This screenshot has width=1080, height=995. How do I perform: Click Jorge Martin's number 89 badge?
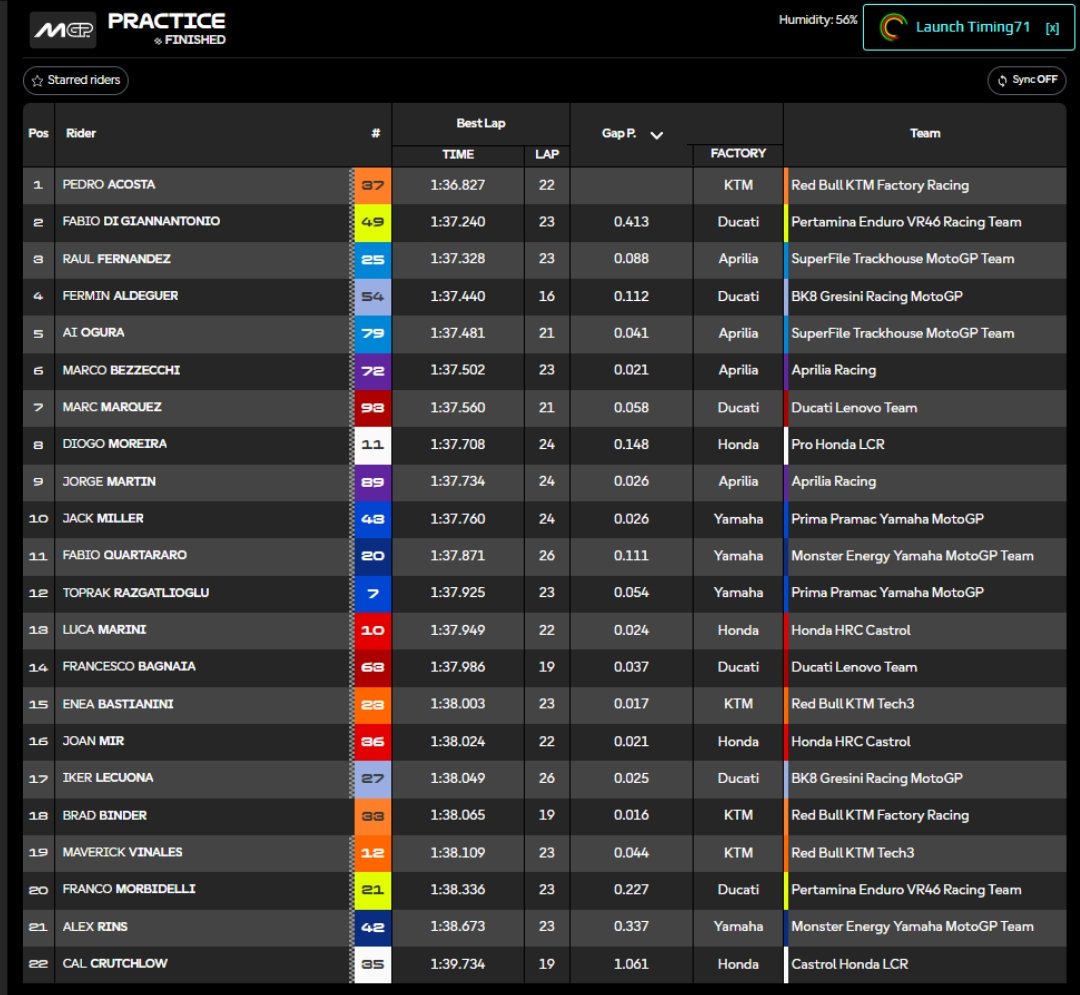point(373,481)
